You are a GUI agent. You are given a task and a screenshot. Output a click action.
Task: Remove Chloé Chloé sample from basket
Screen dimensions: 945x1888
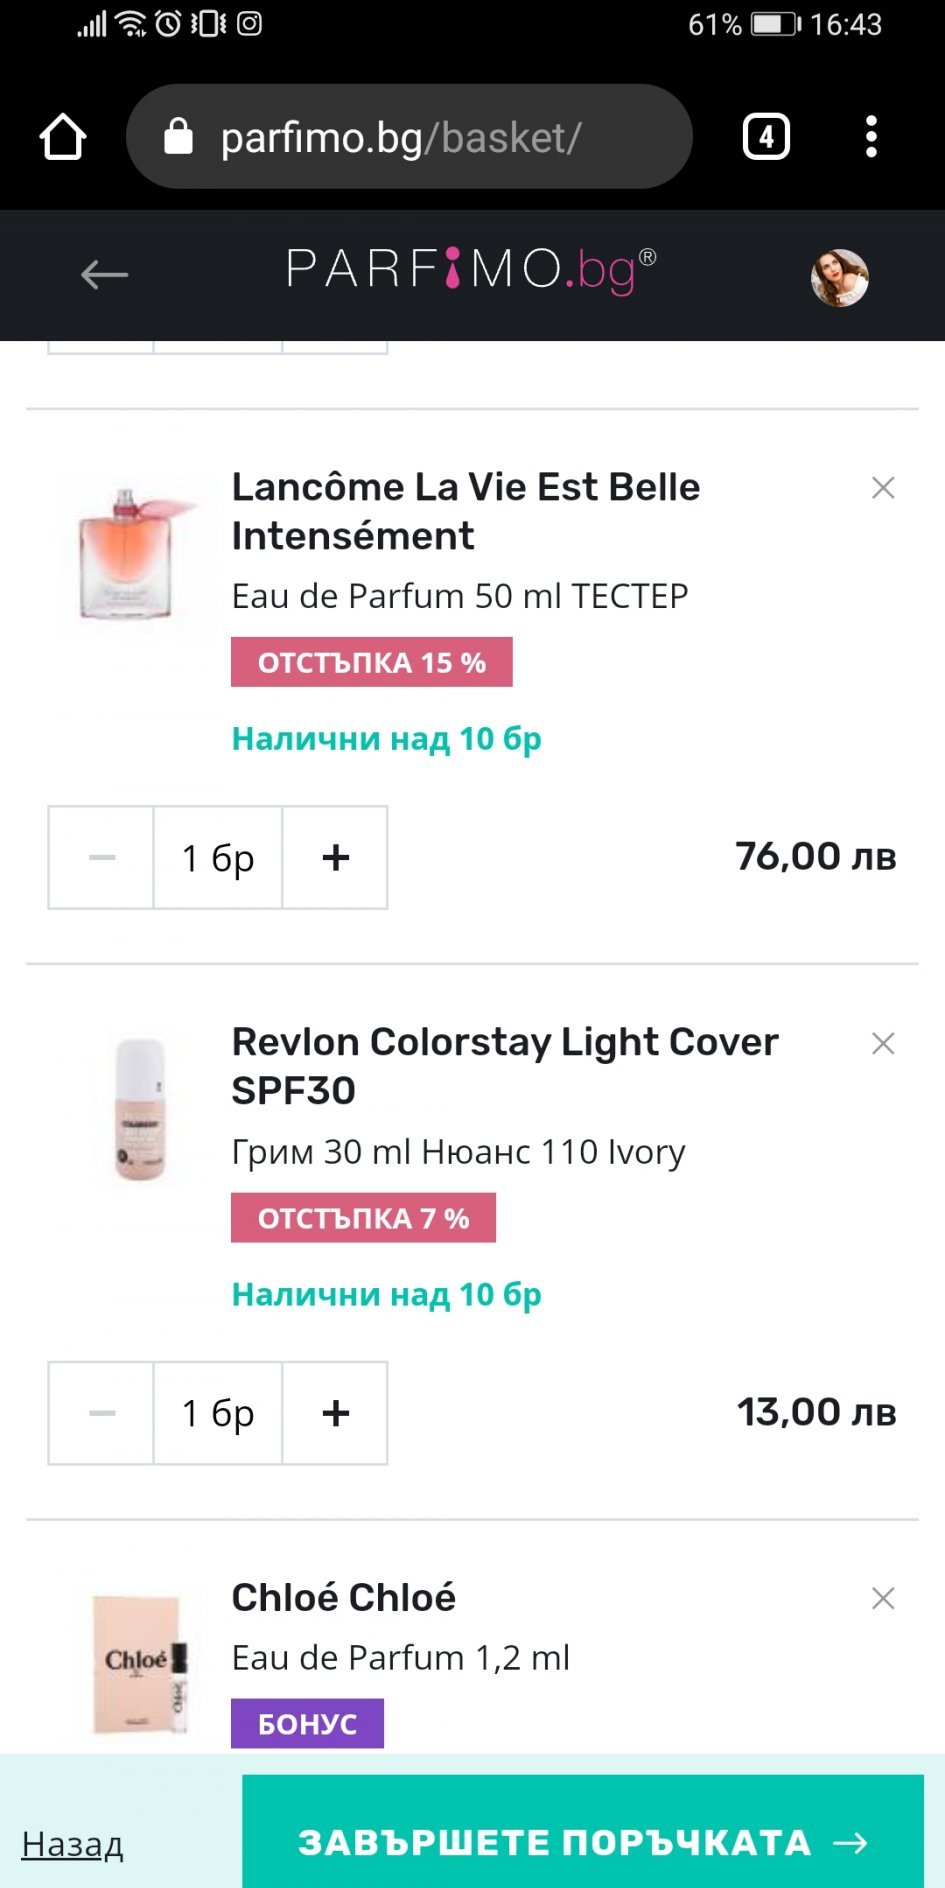tap(882, 1598)
